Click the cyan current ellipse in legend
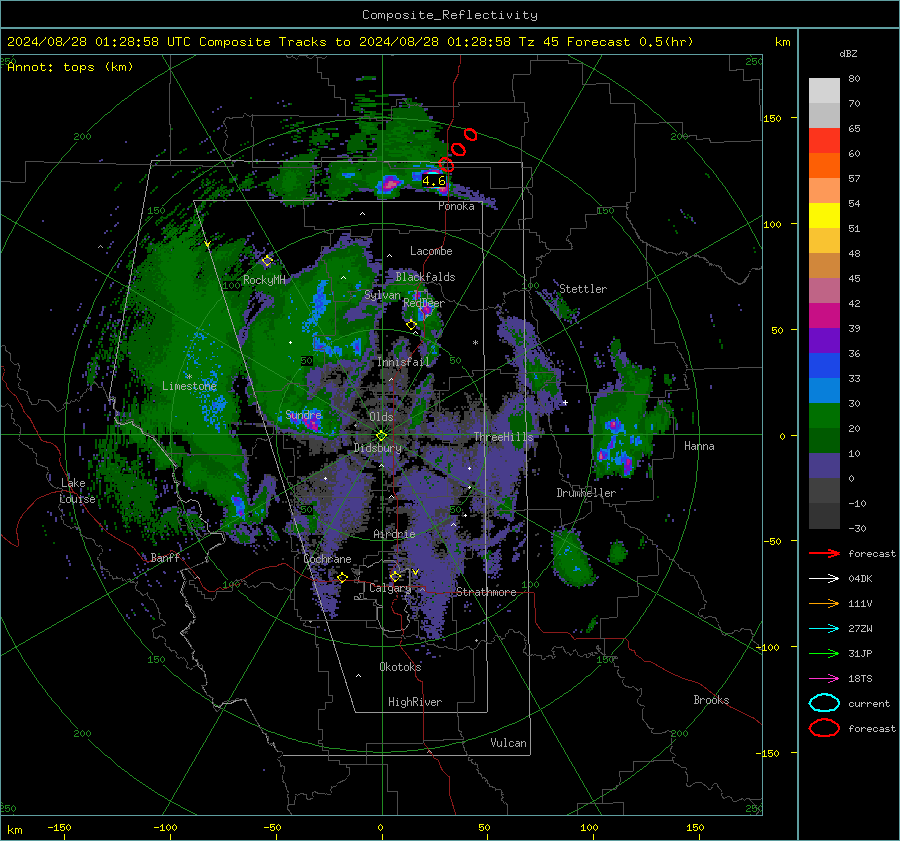 (x=824, y=703)
